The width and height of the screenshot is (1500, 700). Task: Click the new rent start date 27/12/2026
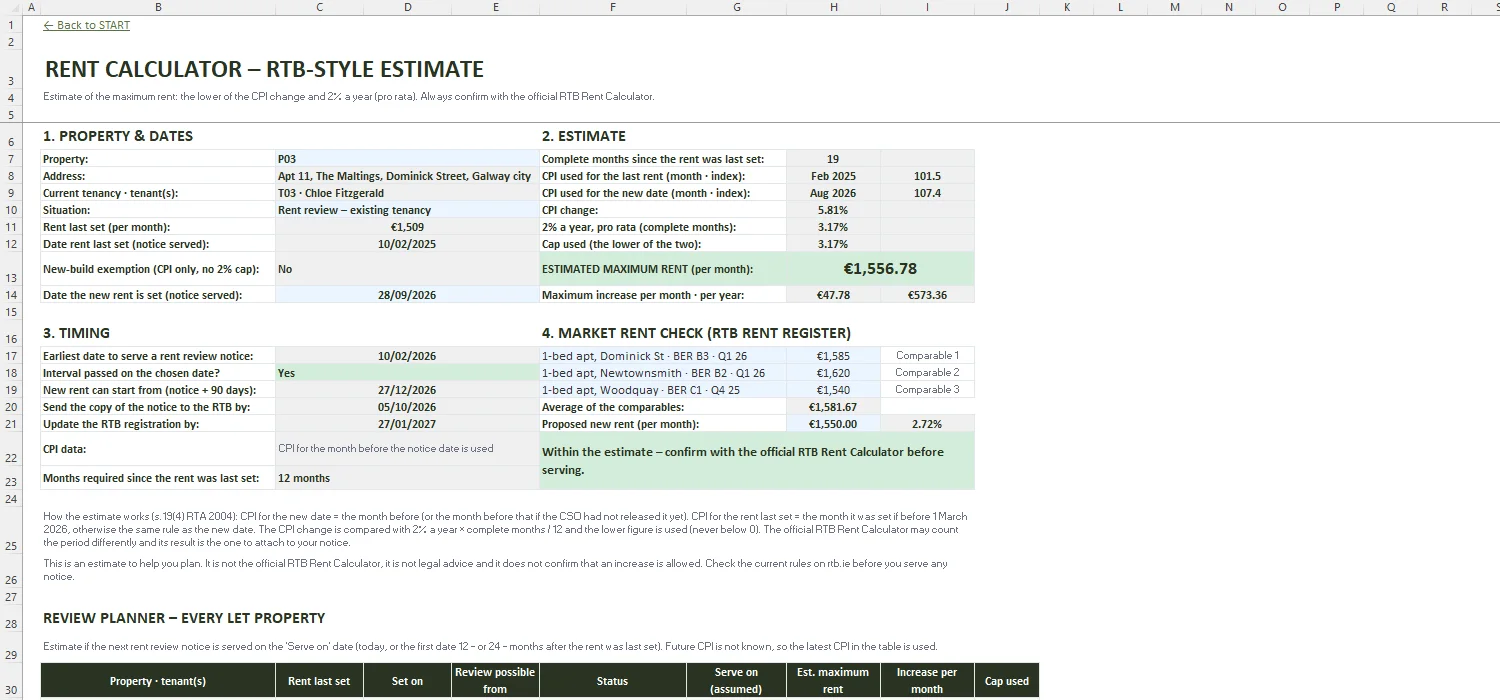pyautogui.click(x=407, y=390)
